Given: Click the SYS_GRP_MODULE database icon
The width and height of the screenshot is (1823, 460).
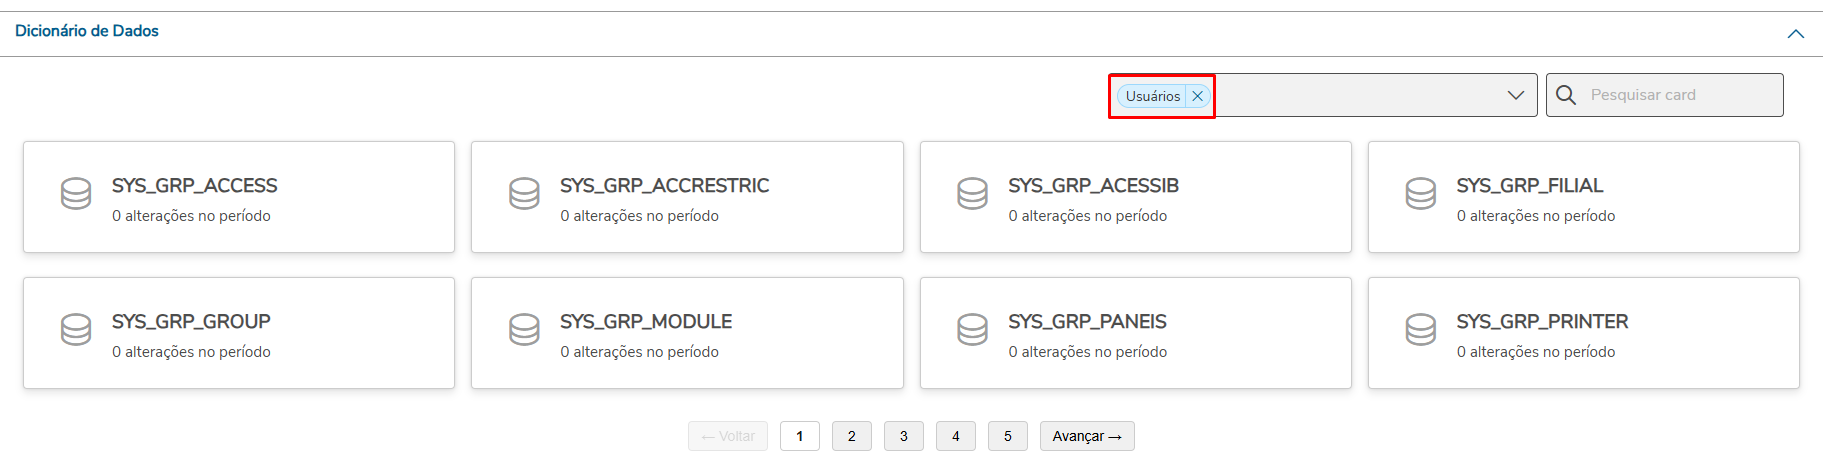Looking at the screenshot, I should [524, 330].
